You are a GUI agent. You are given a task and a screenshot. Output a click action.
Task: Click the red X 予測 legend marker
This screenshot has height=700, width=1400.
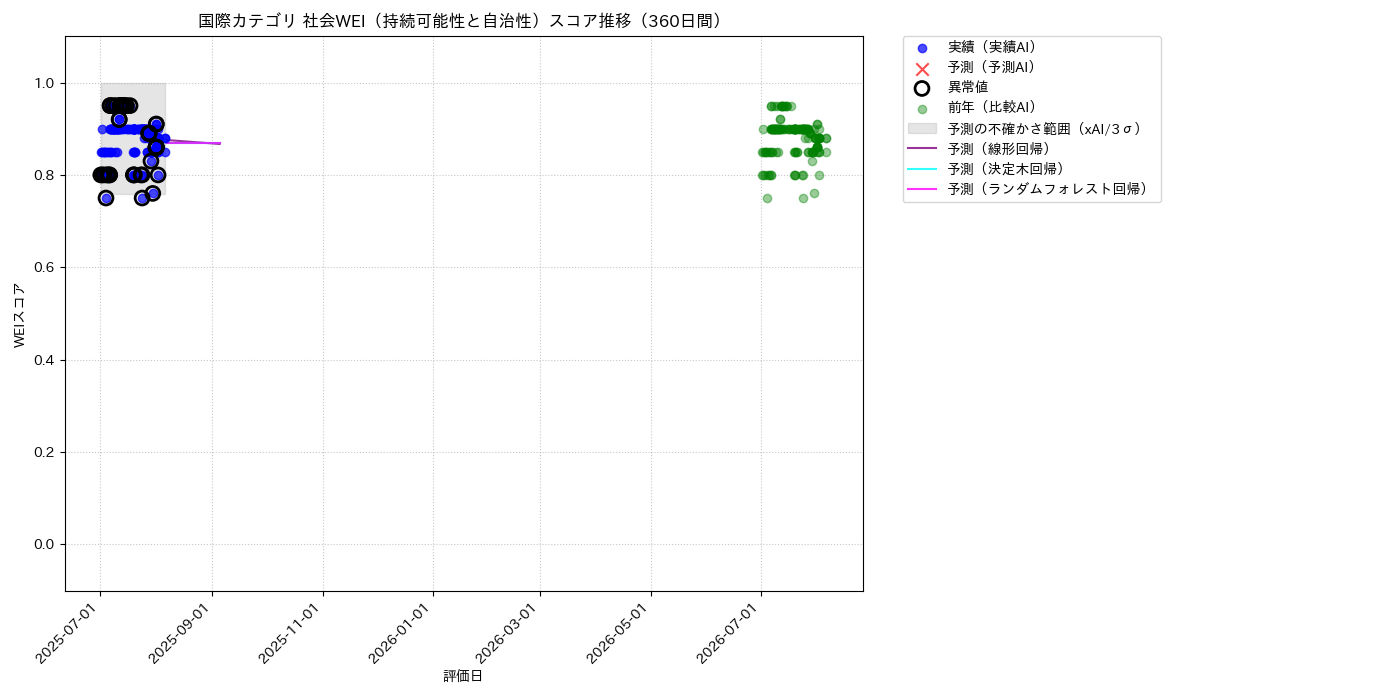[922, 68]
